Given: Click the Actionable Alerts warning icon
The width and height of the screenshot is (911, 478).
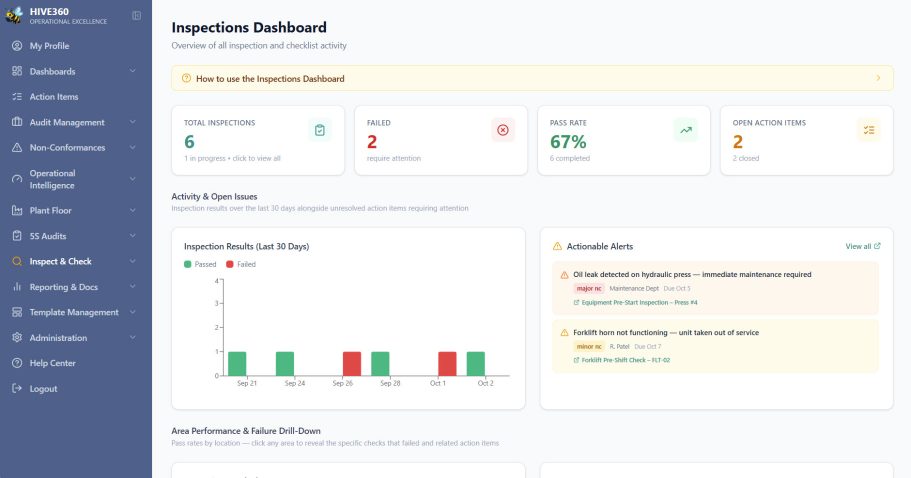Looking at the screenshot, I should pos(557,246).
